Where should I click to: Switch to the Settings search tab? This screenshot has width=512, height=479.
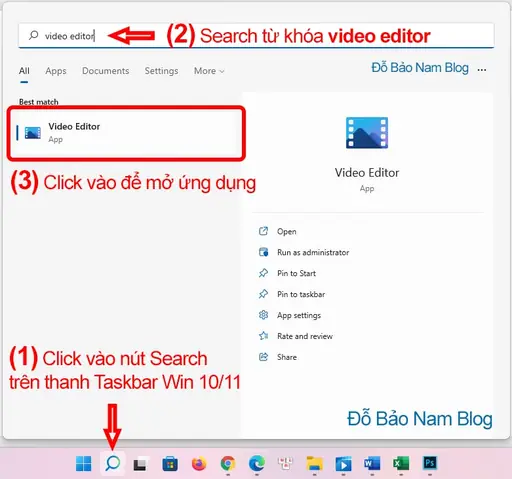[161, 71]
